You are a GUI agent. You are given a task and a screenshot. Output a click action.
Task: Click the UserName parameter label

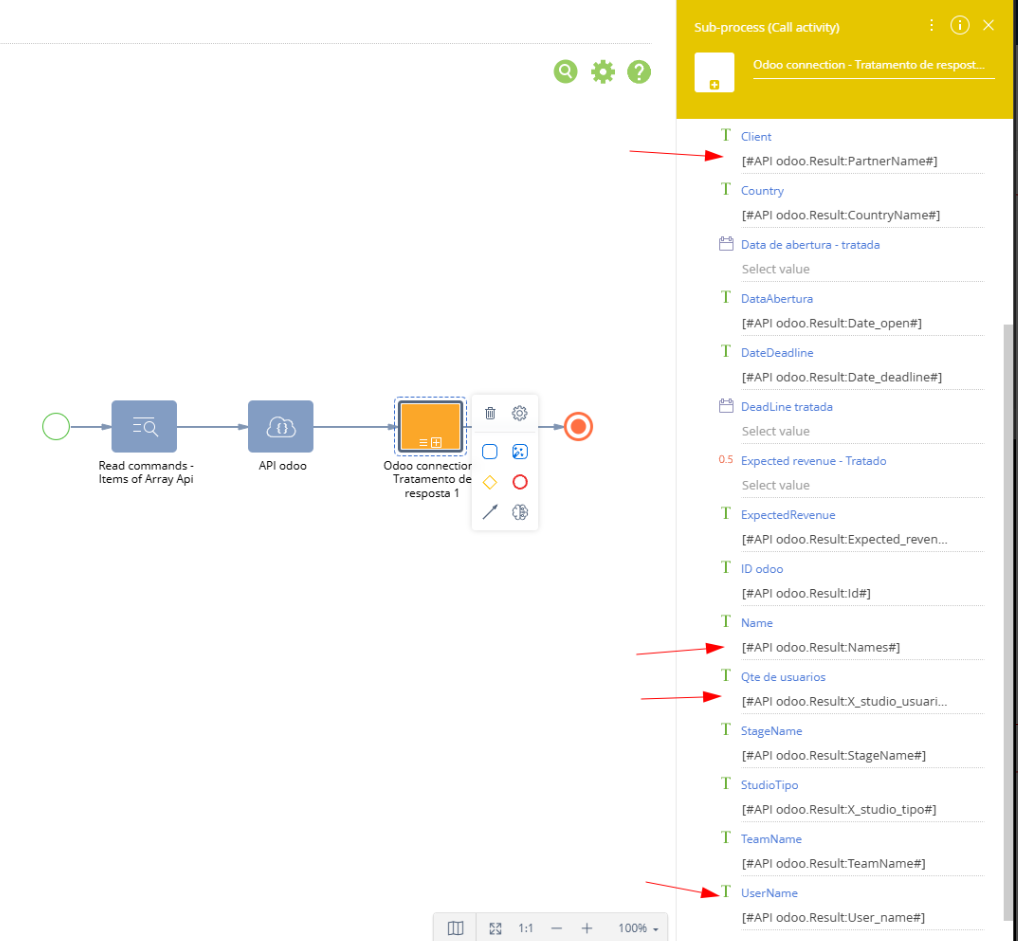tap(769, 893)
